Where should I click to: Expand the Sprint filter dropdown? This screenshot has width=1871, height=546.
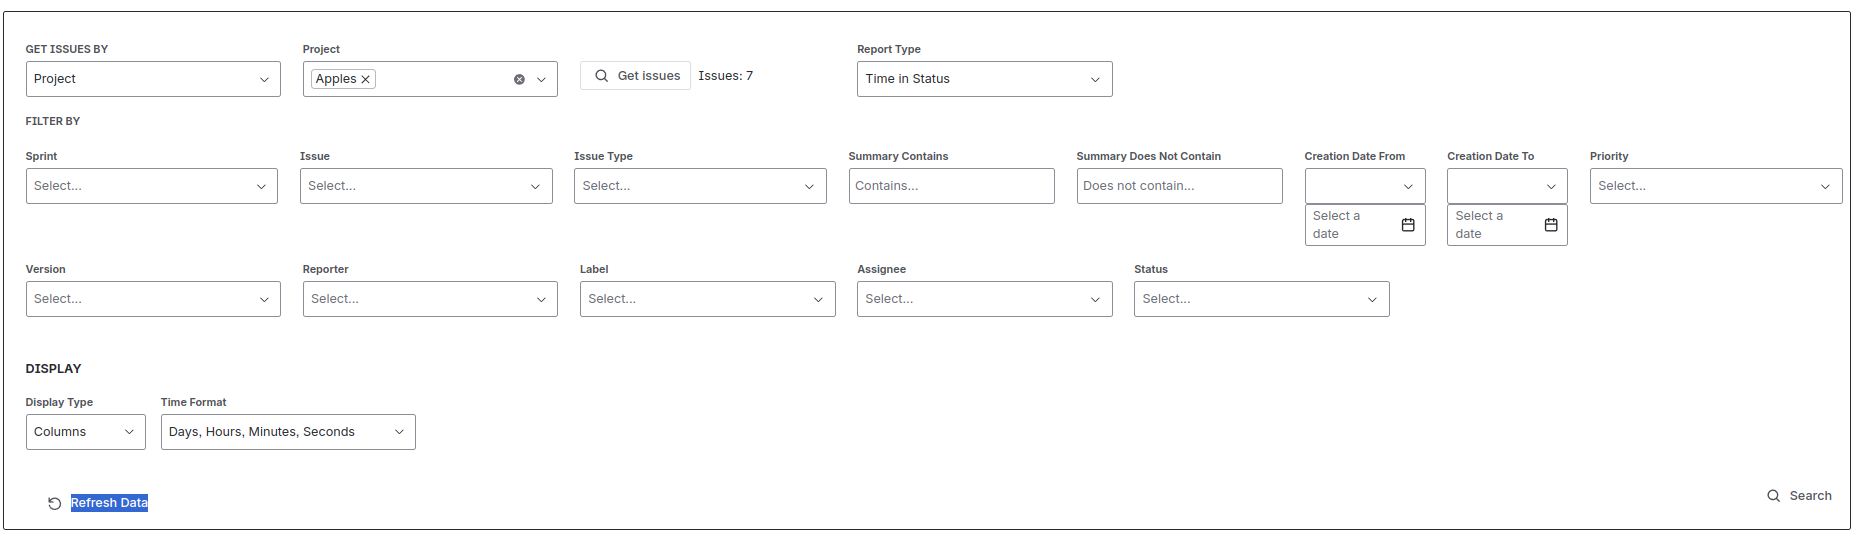pyautogui.click(x=152, y=186)
